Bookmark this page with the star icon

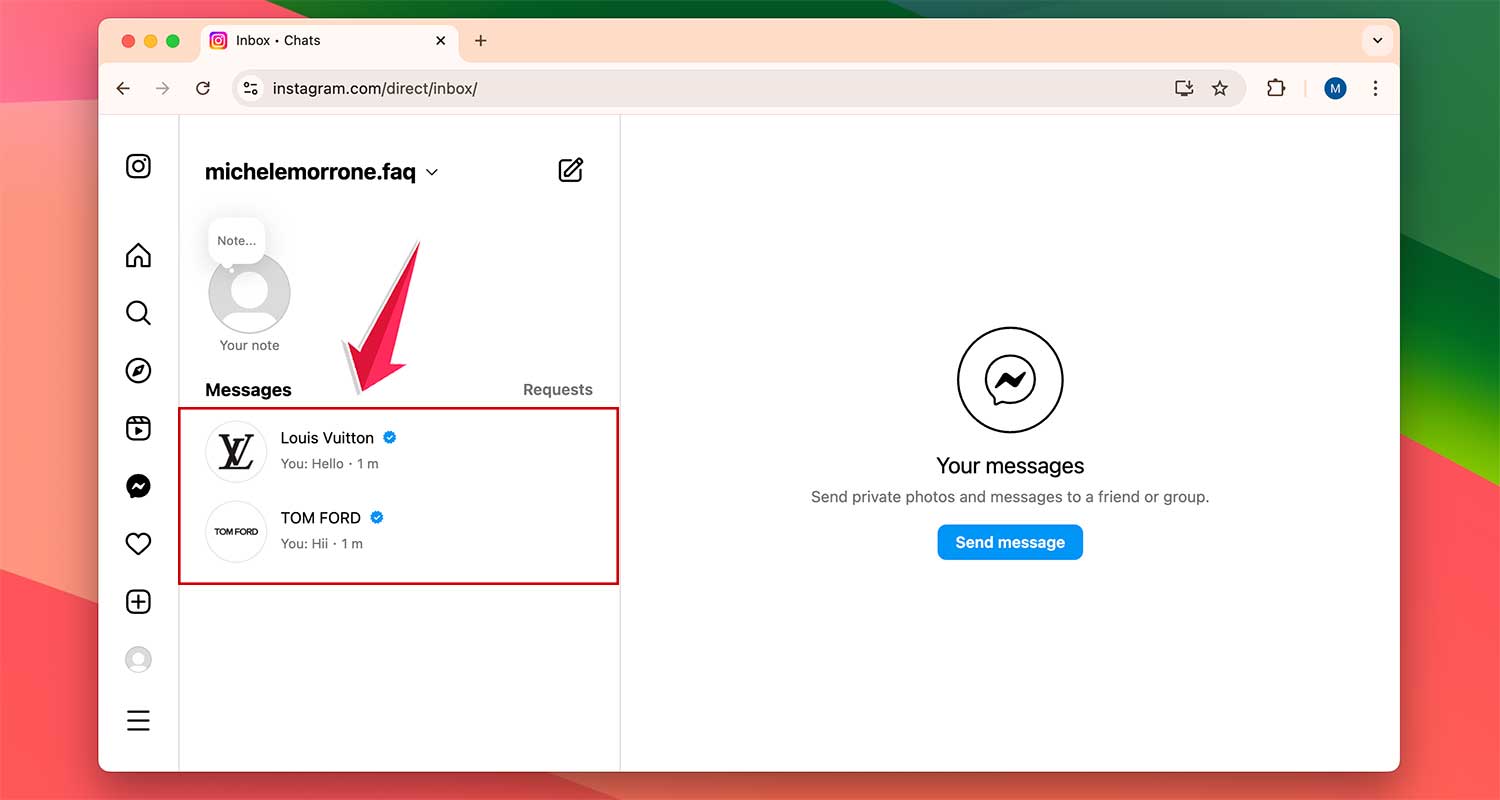pos(1219,88)
